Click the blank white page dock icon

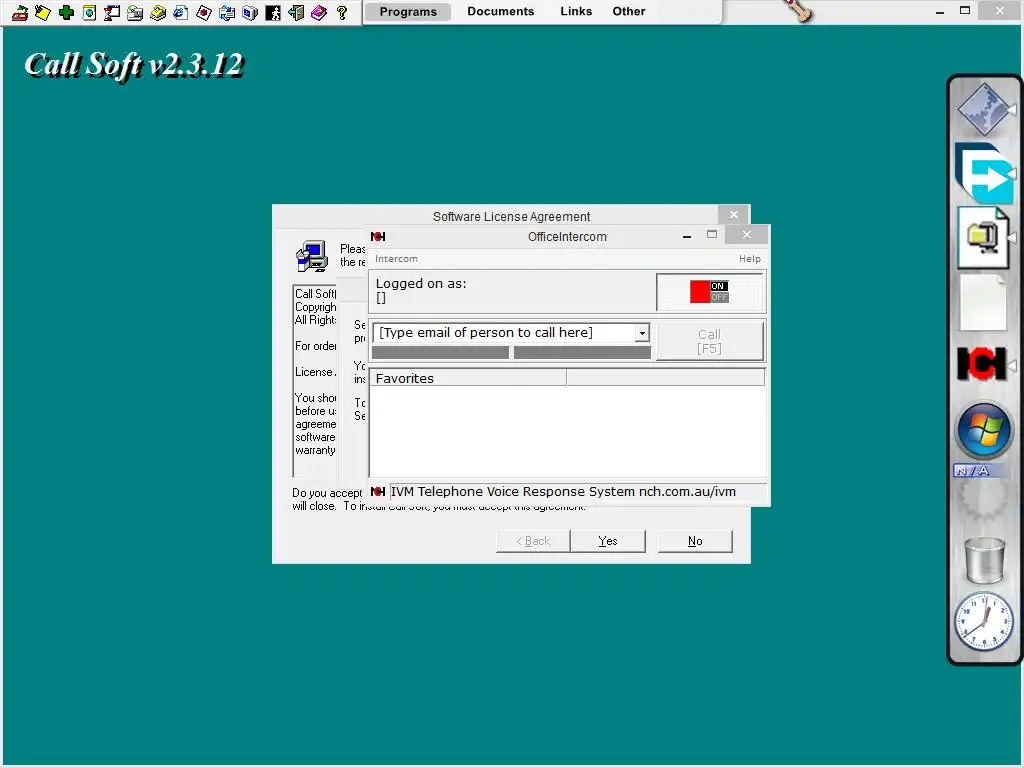click(x=984, y=303)
